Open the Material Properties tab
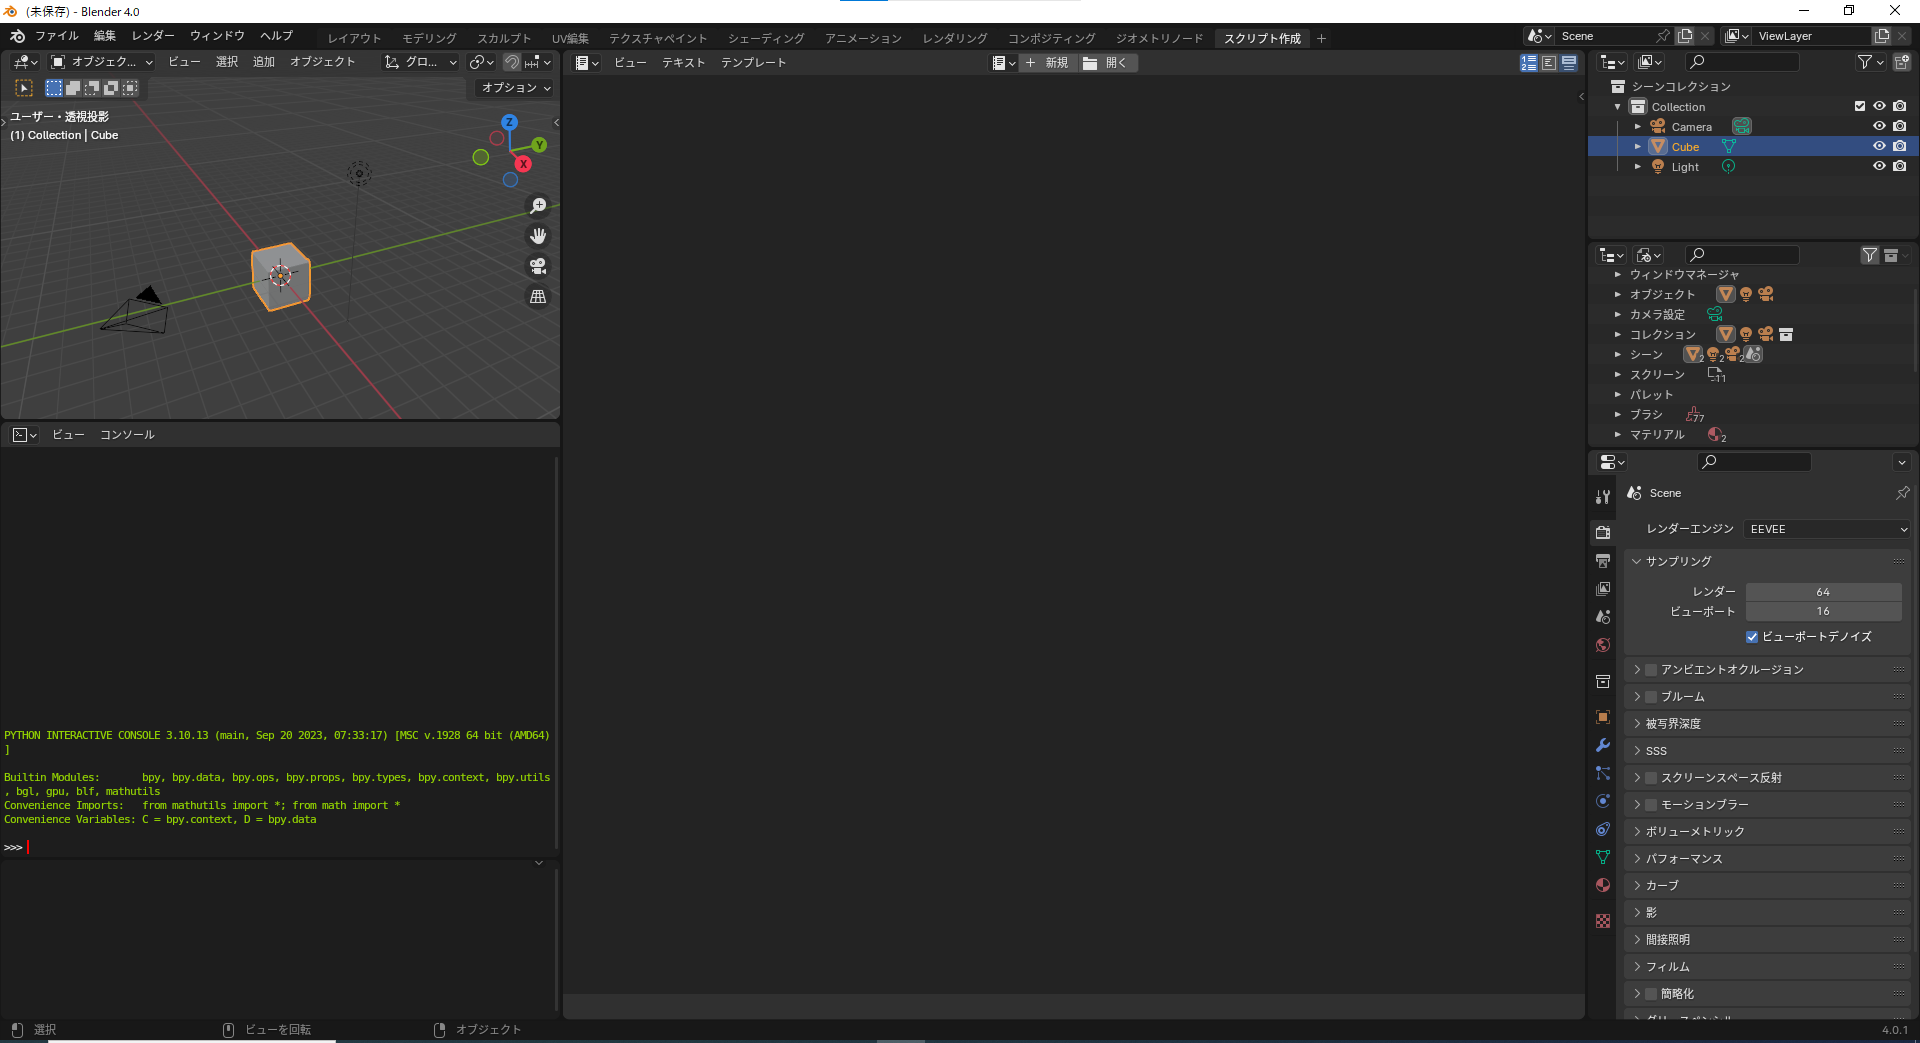Screen dimensions: 1920x1043 click(1602, 885)
